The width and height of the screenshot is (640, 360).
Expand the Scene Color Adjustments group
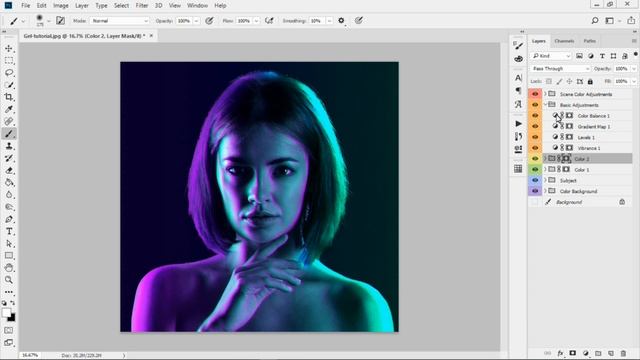pos(545,94)
